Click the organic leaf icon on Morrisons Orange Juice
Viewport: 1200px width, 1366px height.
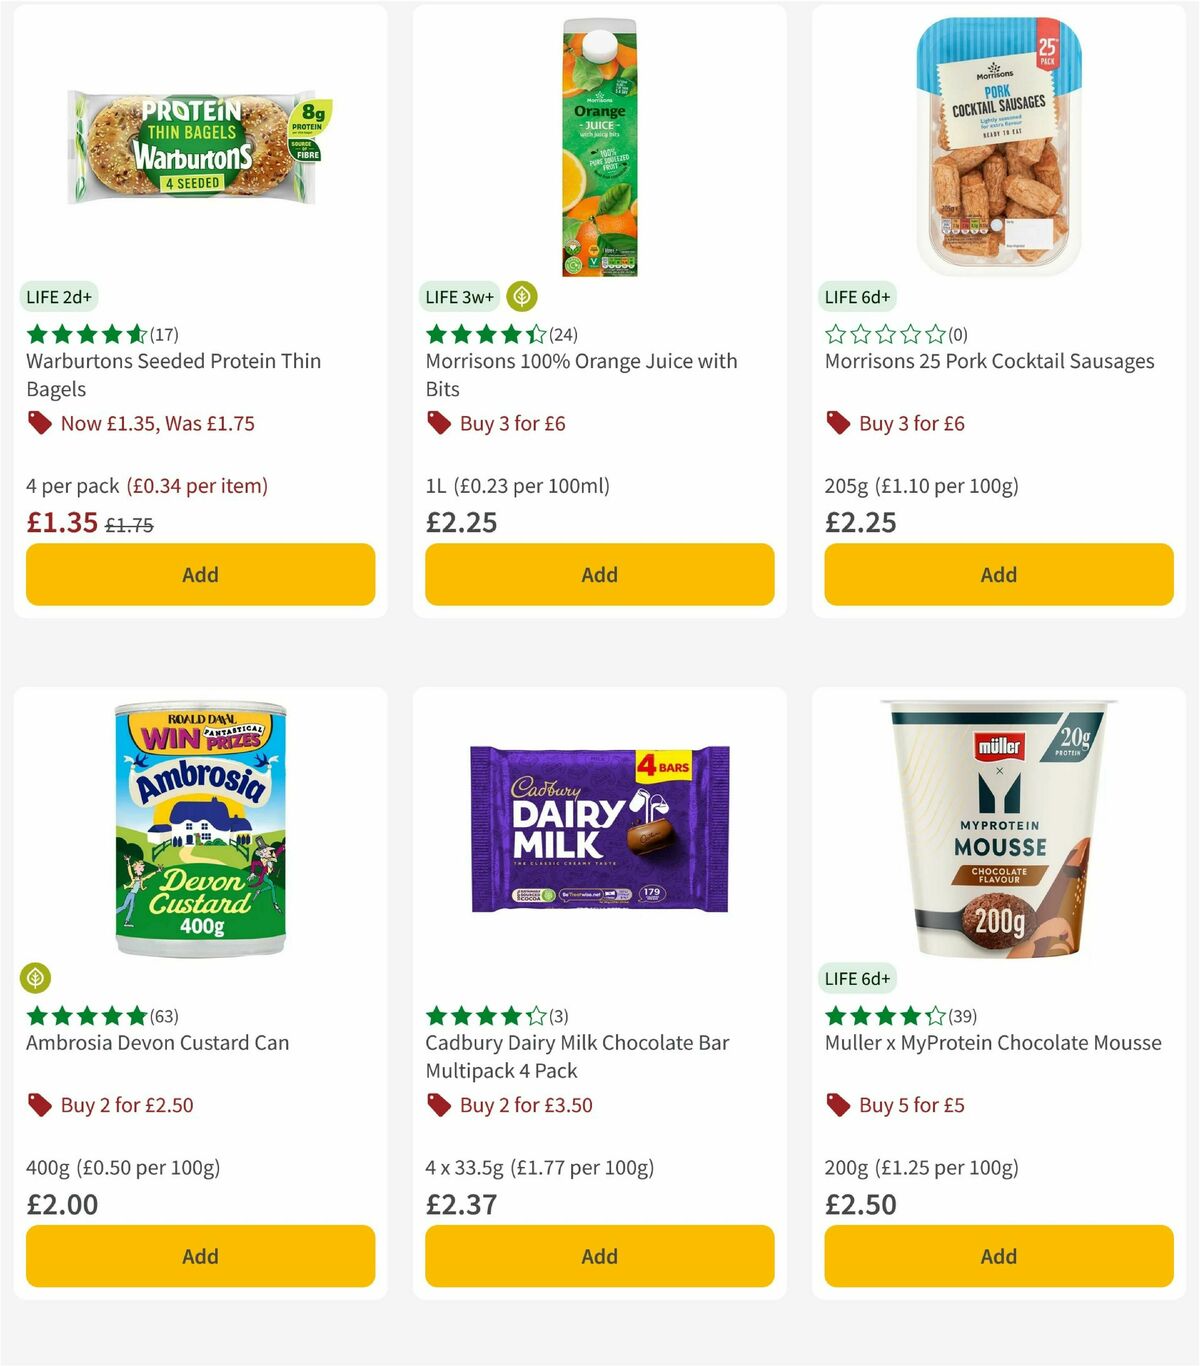pos(519,296)
